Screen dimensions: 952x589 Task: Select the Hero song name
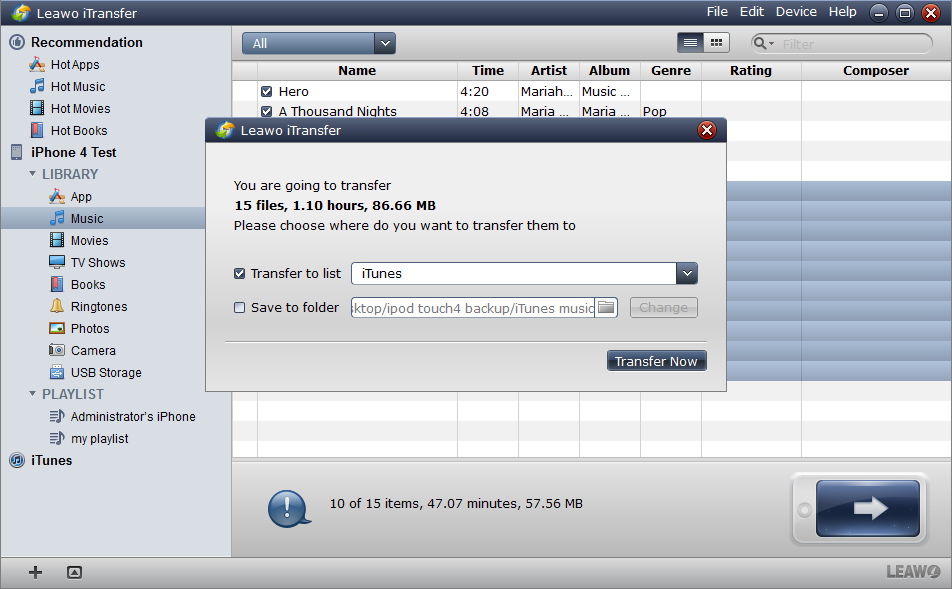294,92
